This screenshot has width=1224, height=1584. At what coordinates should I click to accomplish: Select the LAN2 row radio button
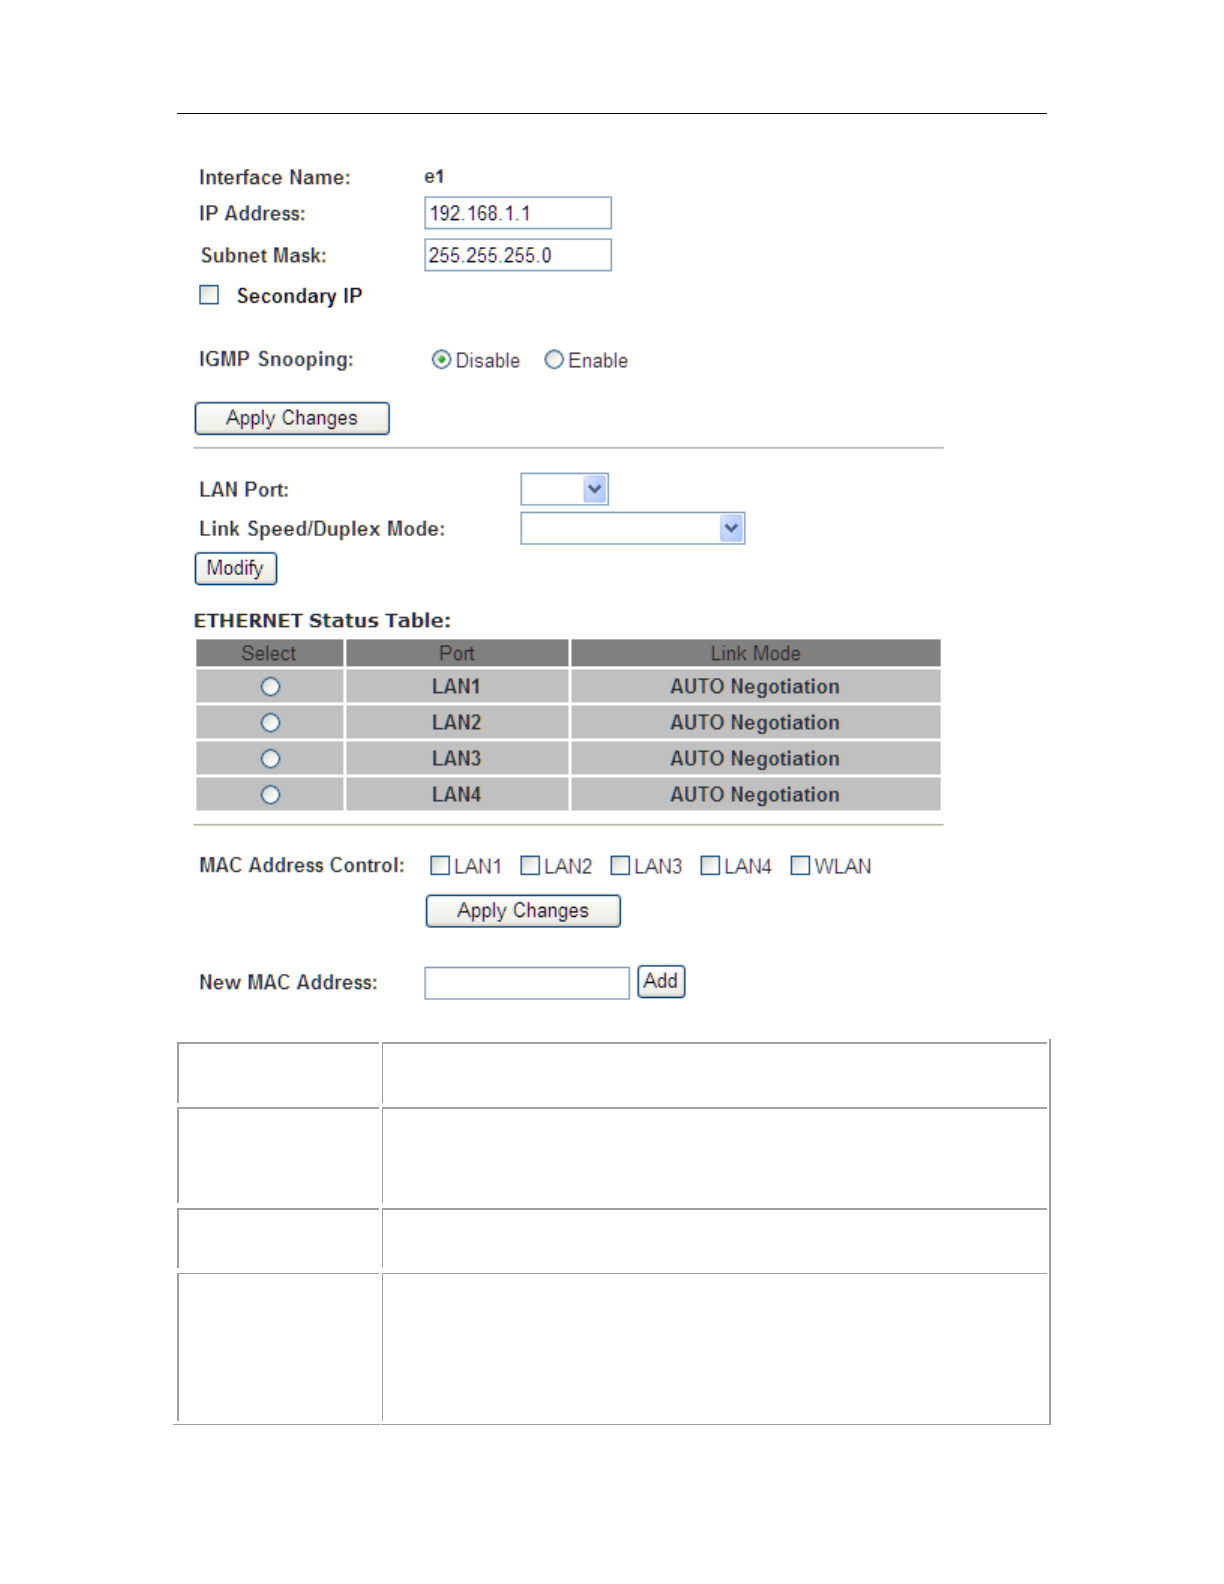(x=270, y=723)
